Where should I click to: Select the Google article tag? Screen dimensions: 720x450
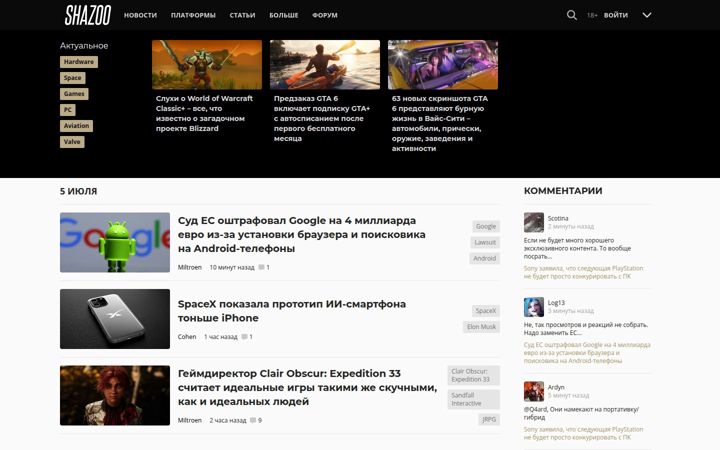pos(486,226)
